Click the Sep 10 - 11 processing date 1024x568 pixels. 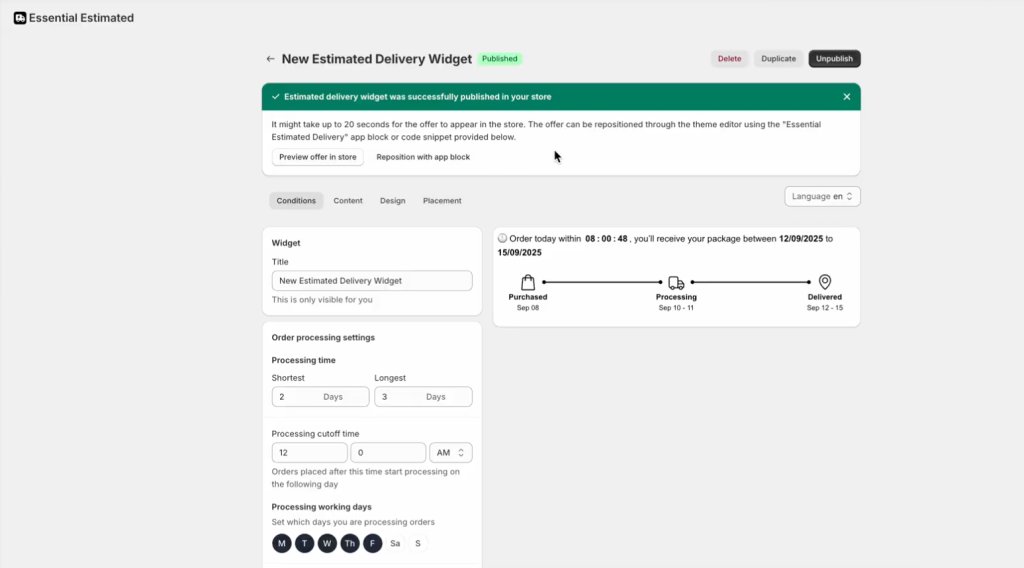click(x=676, y=308)
